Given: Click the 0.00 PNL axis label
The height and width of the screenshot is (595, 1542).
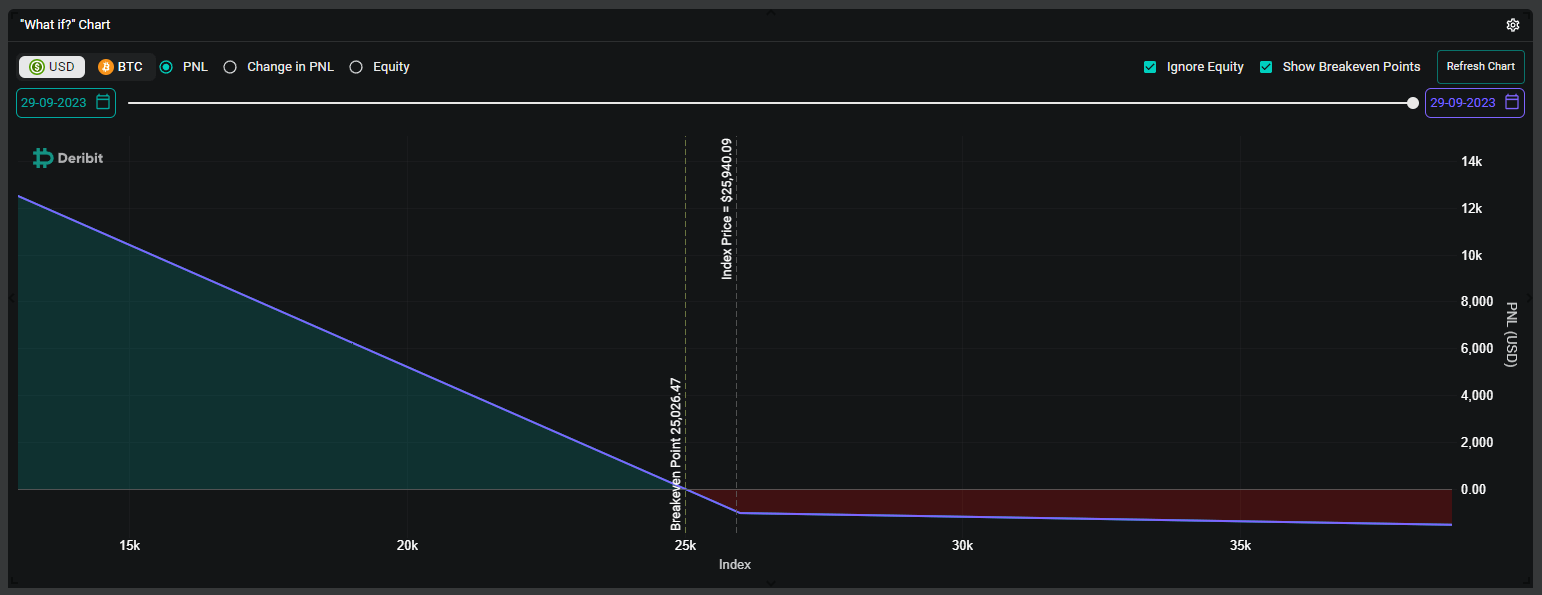Looking at the screenshot, I should coord(1471,489).
